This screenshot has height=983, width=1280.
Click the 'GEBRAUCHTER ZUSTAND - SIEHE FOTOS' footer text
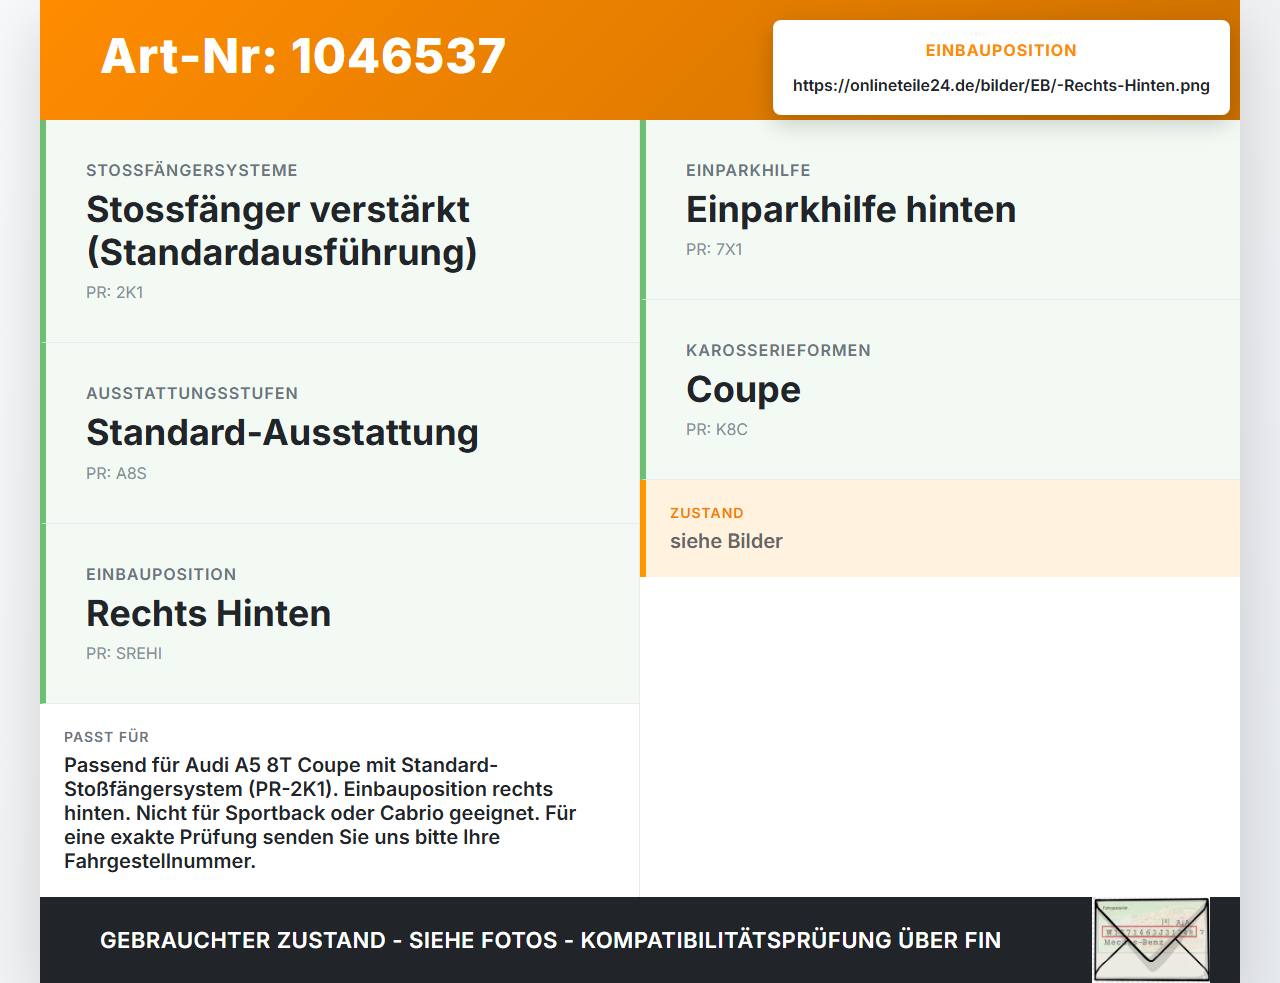pos(550,940)
